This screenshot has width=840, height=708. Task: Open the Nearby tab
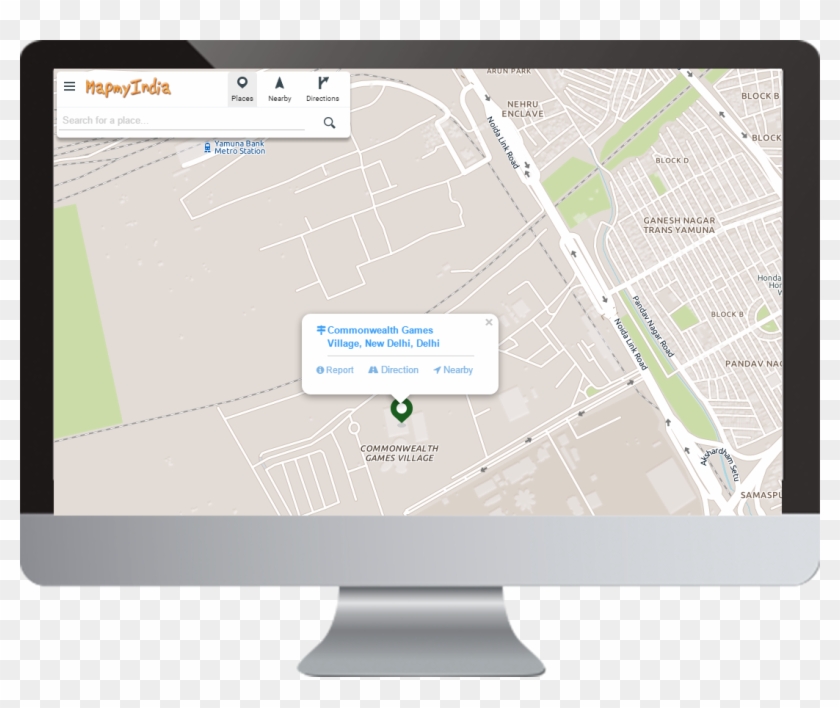279,97
